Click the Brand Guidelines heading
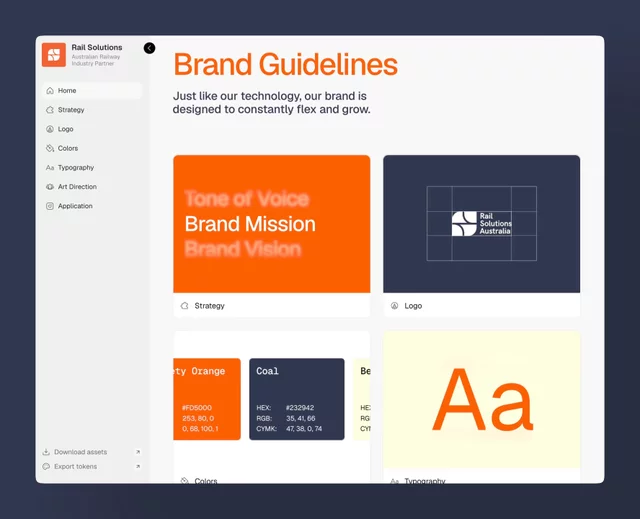 tap(286, 64)
